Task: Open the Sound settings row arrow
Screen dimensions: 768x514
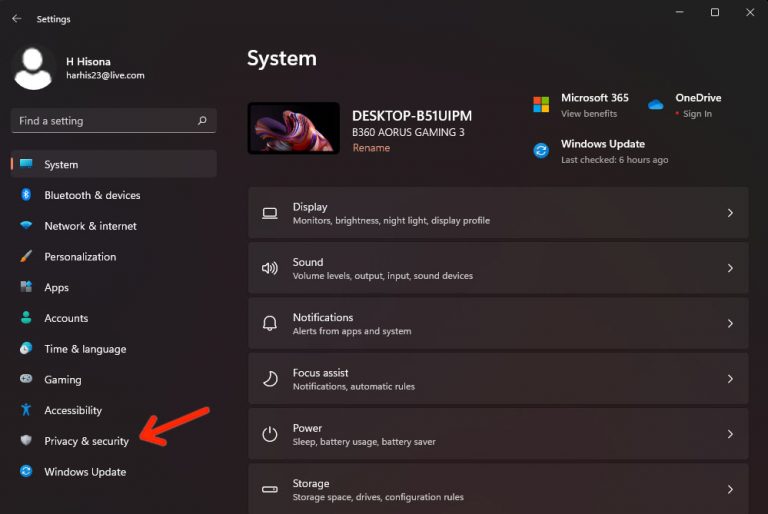Action: [x=730, y=268]
